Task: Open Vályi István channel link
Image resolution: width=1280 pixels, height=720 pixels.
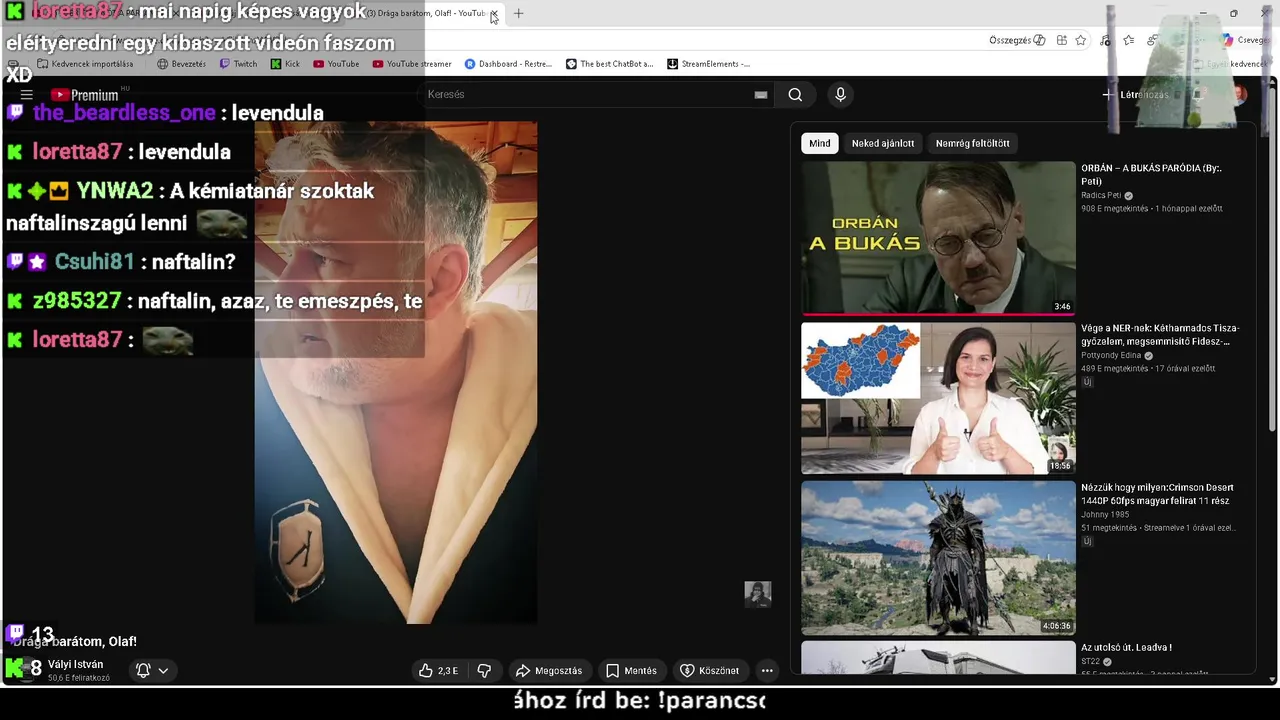Action: coord(75,664)
